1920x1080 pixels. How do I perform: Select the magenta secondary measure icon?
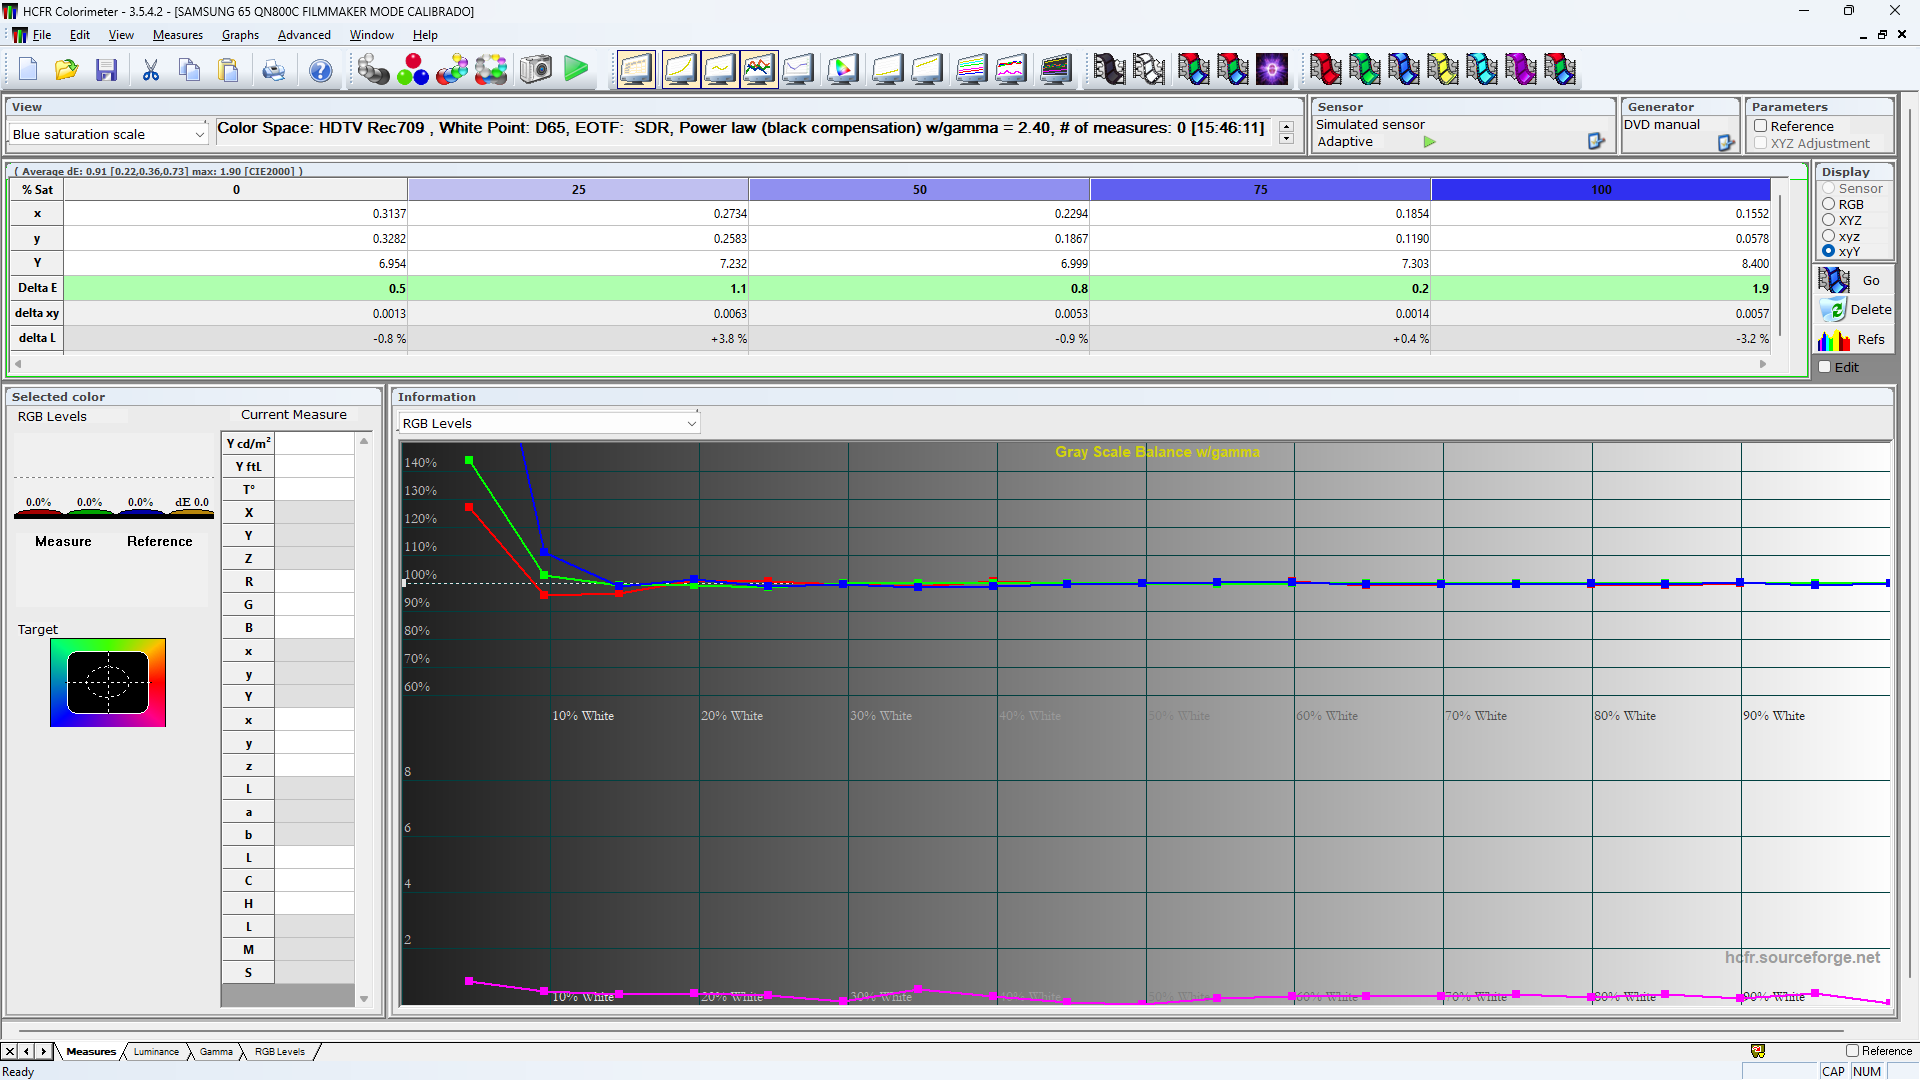(x=1521, y=69)
